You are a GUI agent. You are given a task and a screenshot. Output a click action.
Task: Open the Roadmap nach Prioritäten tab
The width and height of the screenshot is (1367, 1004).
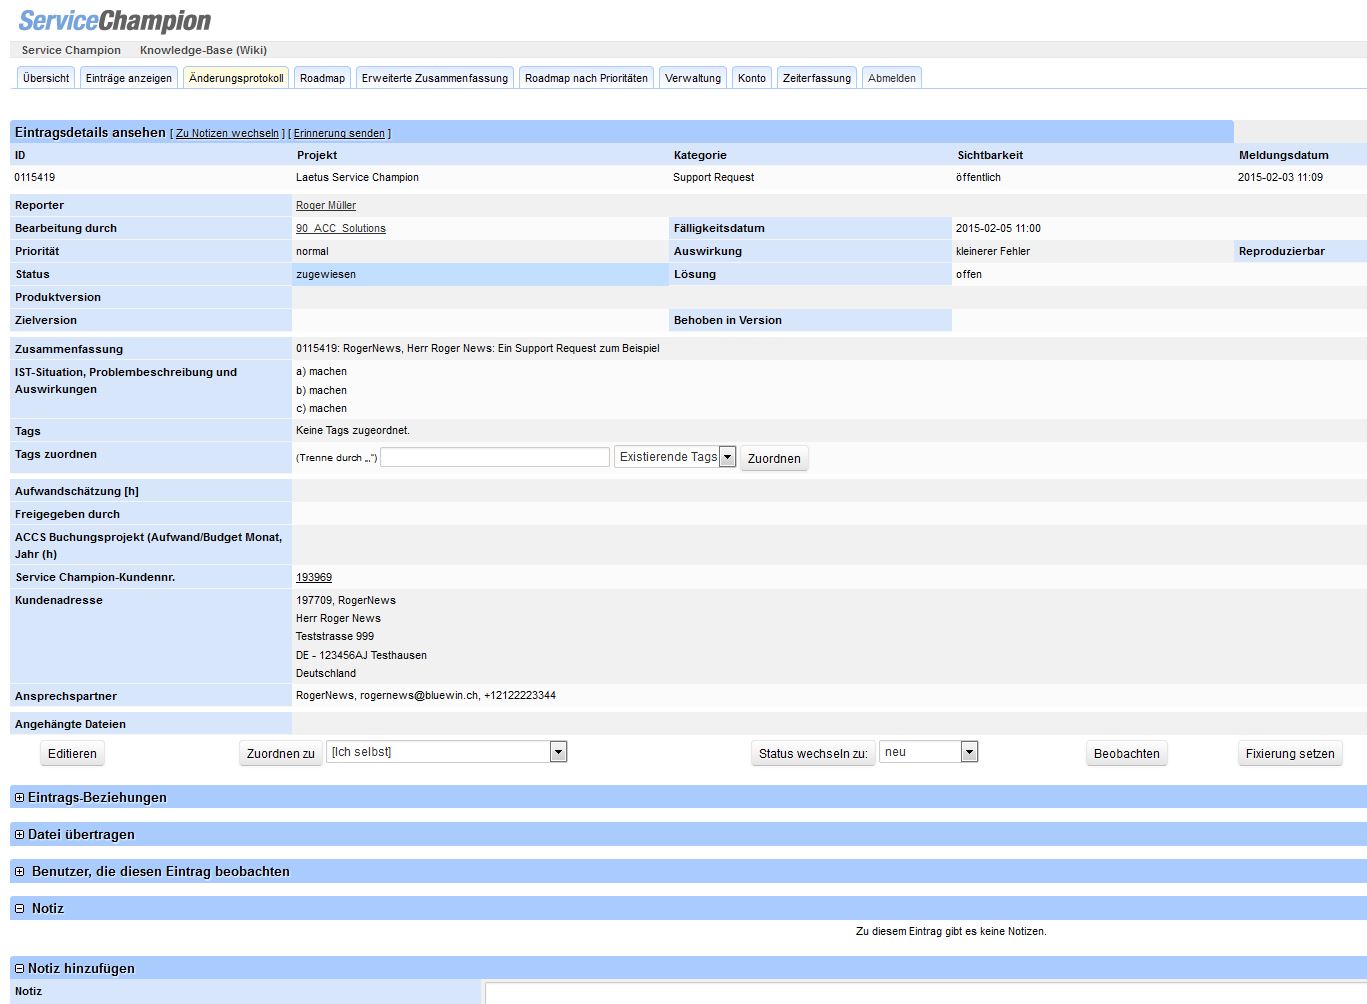586,78
